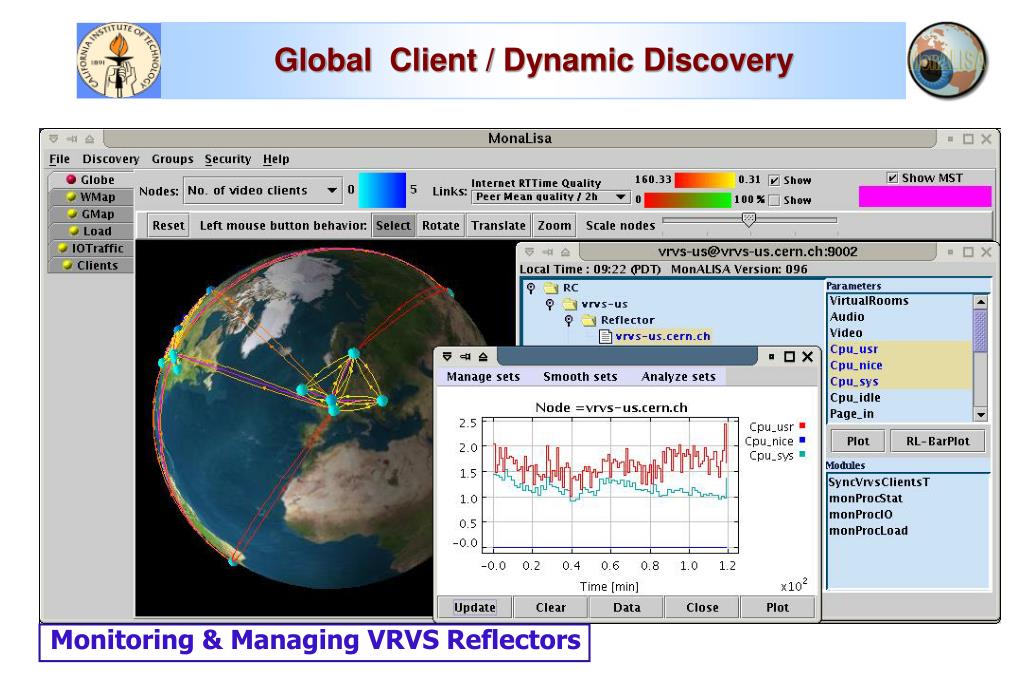
Task: Click Parameters list scroll up arrow
Action: (x=980, y=302)
